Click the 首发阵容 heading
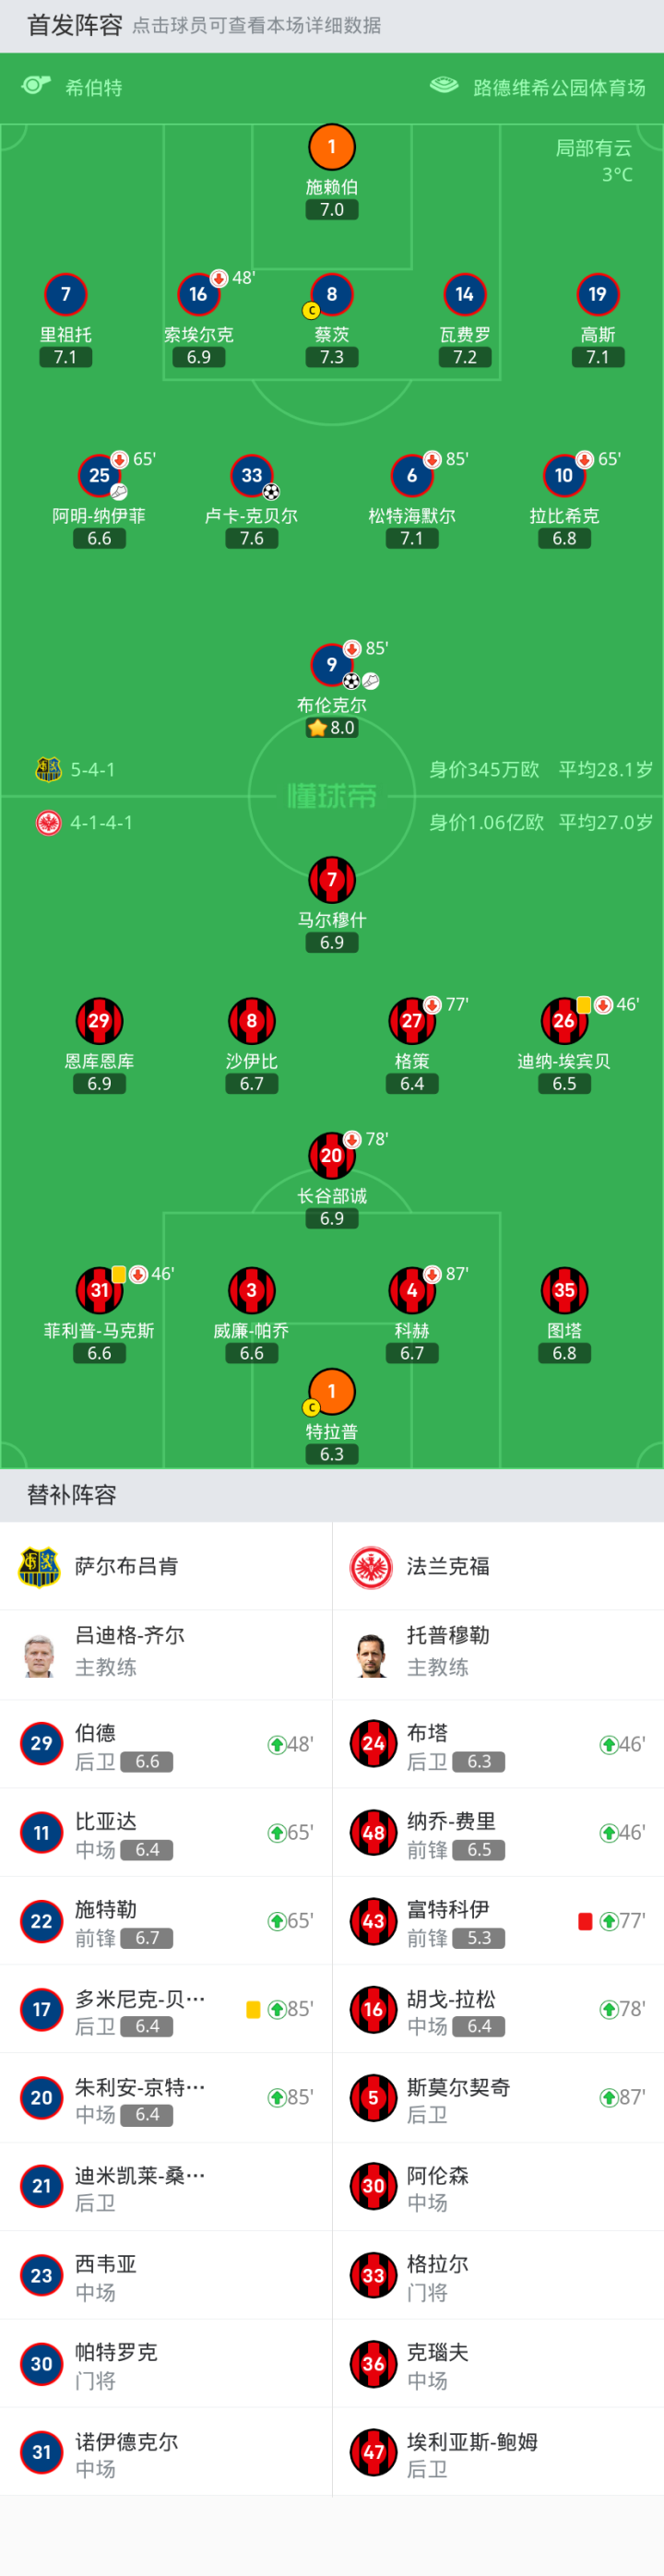This screenshot has height=2576, width=664. pyautogui.click(x=75, y=25)
